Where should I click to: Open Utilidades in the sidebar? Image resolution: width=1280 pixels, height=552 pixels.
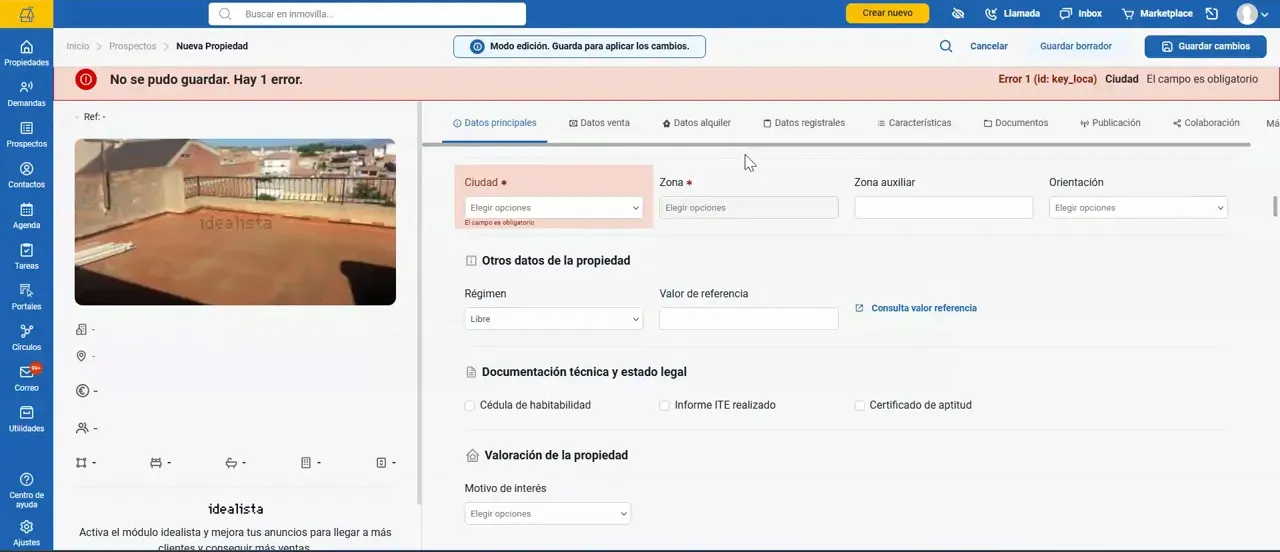[26, 420]
